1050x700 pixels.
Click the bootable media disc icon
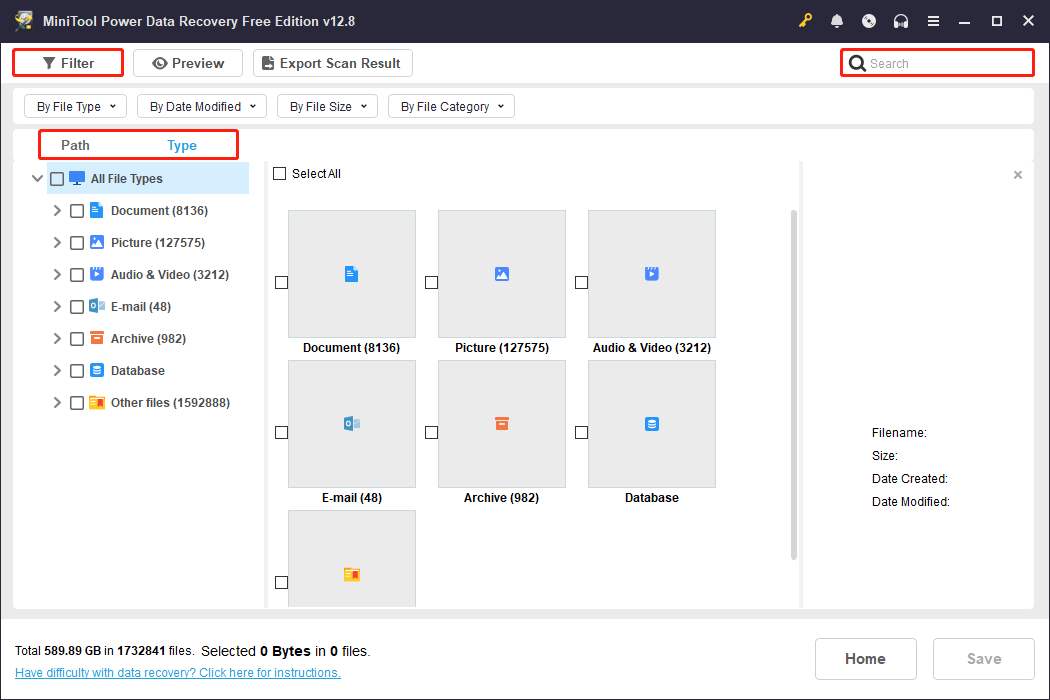pos(869,20)
